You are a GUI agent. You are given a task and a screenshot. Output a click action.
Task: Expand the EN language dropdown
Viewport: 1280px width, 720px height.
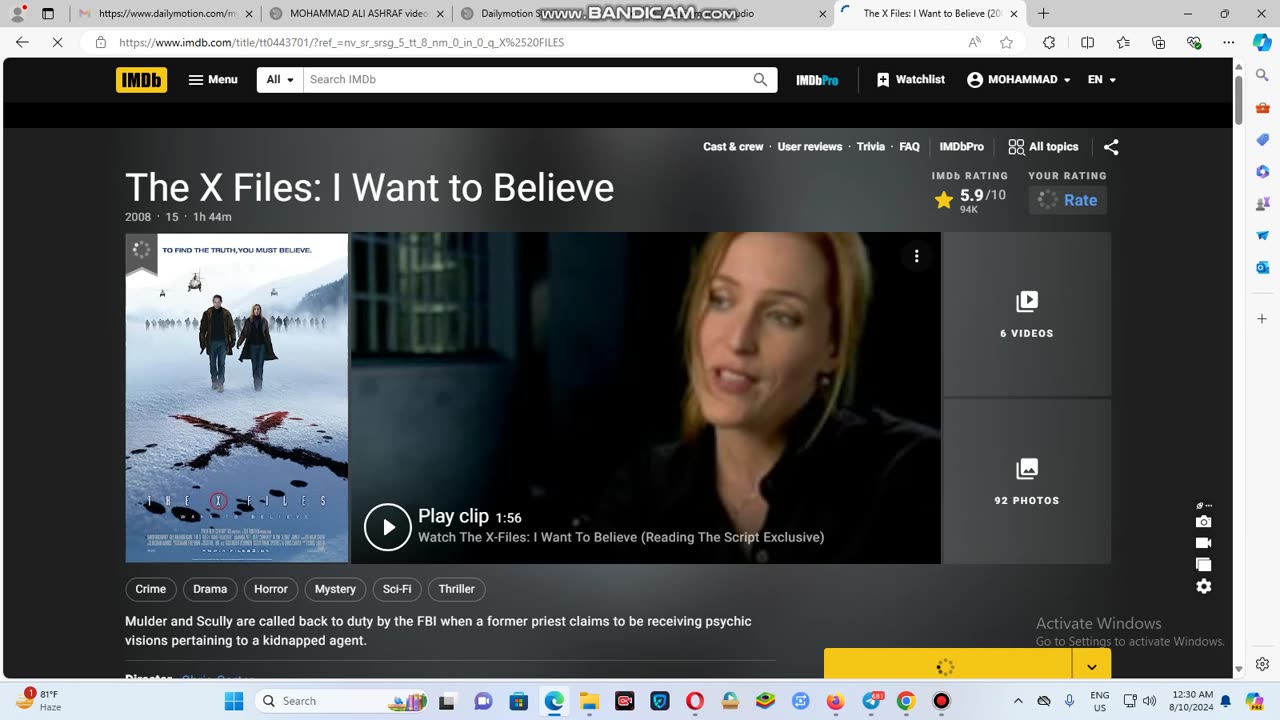pyautogui.click(x=1101, y=80)
